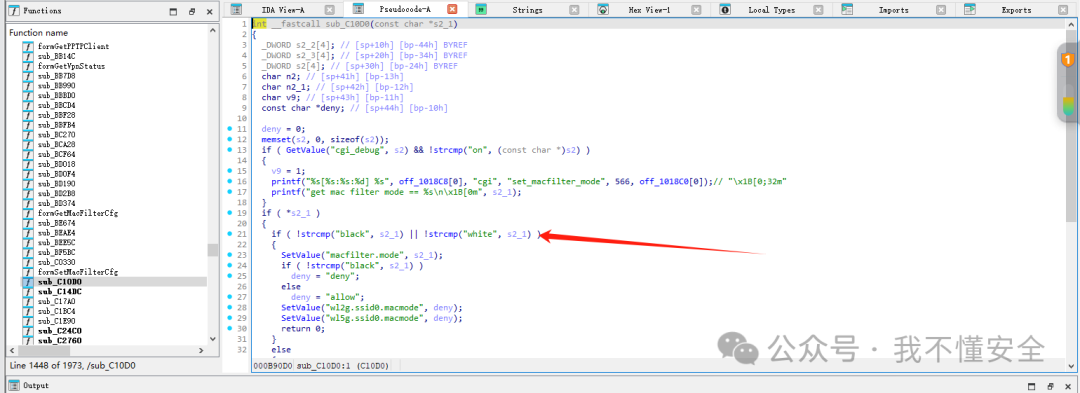The width and height of the screenshot is (1080, 393).
Task: Click the 000B90D0 address status entry
Action: point(273,365)
